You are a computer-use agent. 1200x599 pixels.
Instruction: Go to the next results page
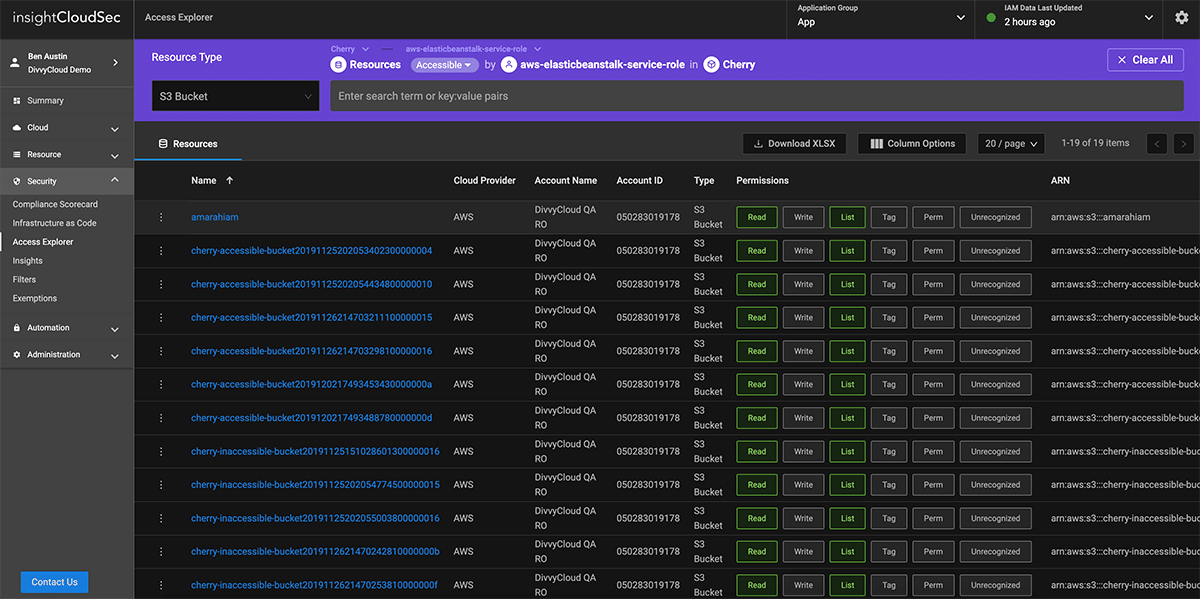(x=1184, y=144)
